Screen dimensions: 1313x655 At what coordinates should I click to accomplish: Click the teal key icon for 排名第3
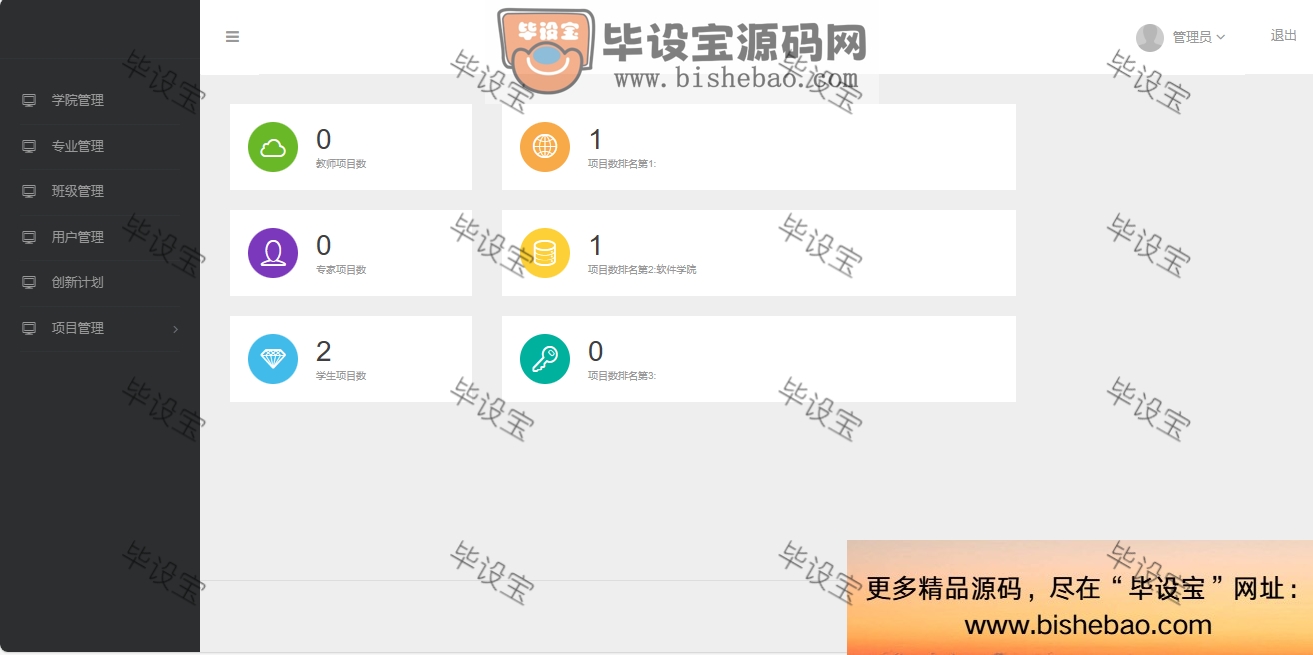coord(545,359)
